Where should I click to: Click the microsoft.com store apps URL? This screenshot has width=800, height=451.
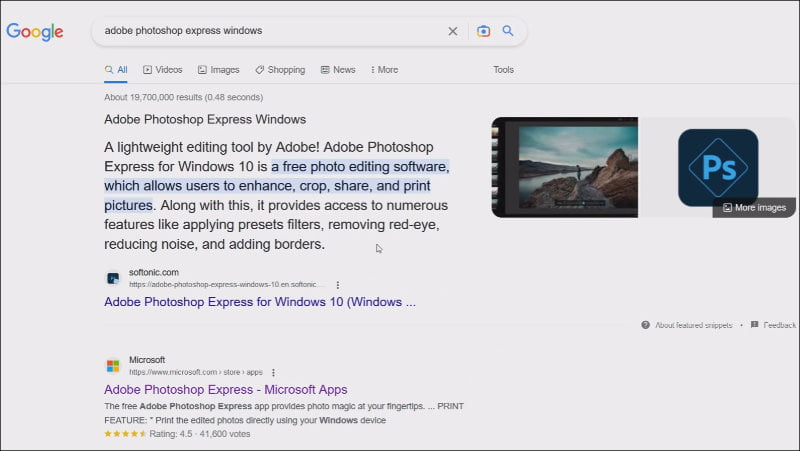coord(196,372)
